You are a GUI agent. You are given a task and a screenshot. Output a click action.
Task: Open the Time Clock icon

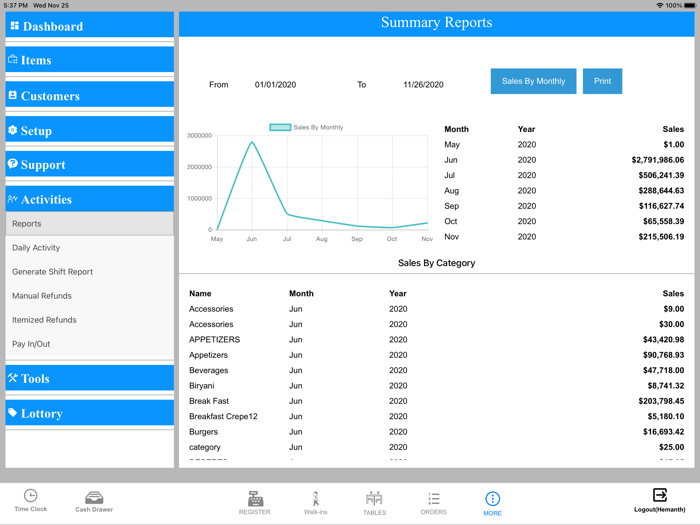[x=30, y=496]
